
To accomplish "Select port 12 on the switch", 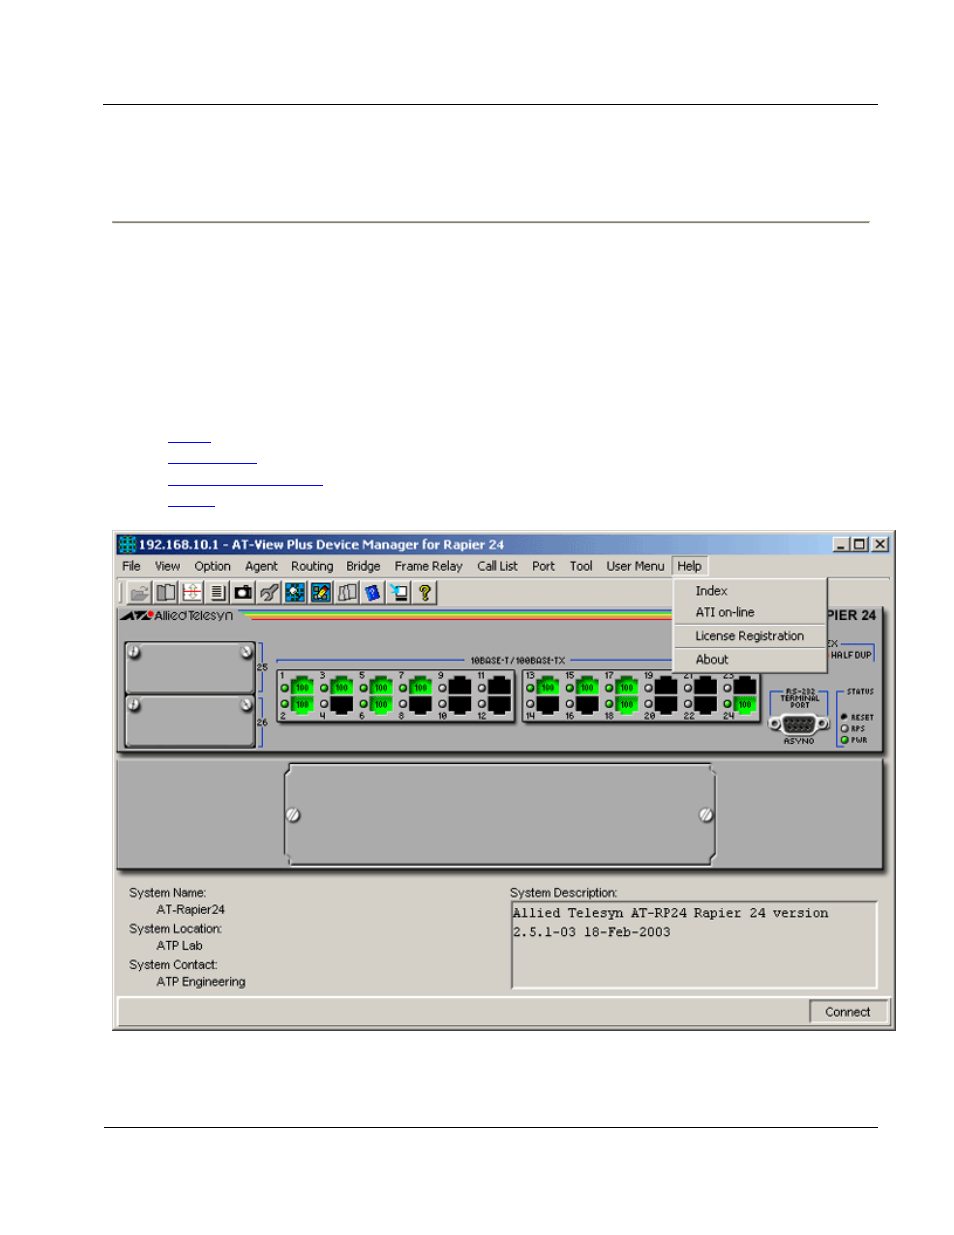I will 500,705.
